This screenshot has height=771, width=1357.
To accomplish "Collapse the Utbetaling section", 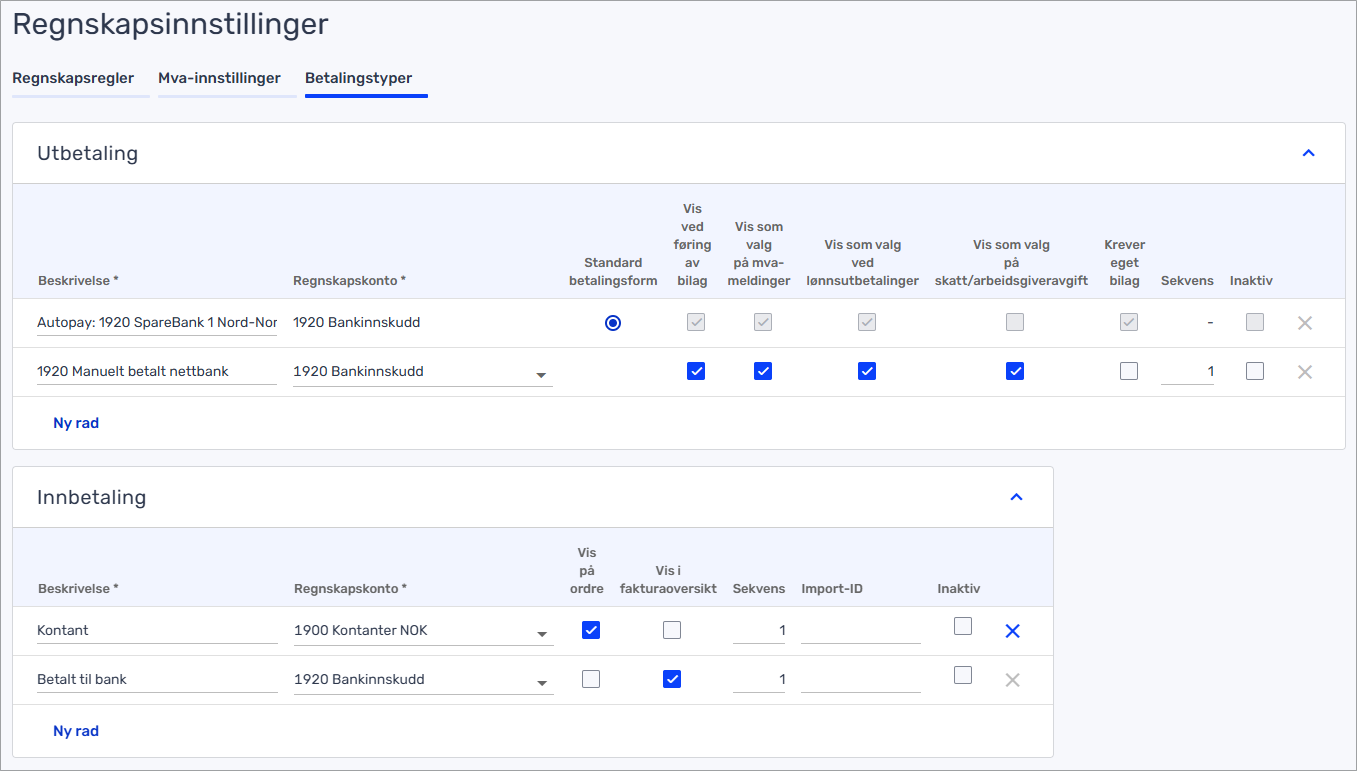I will point(1308,153).
